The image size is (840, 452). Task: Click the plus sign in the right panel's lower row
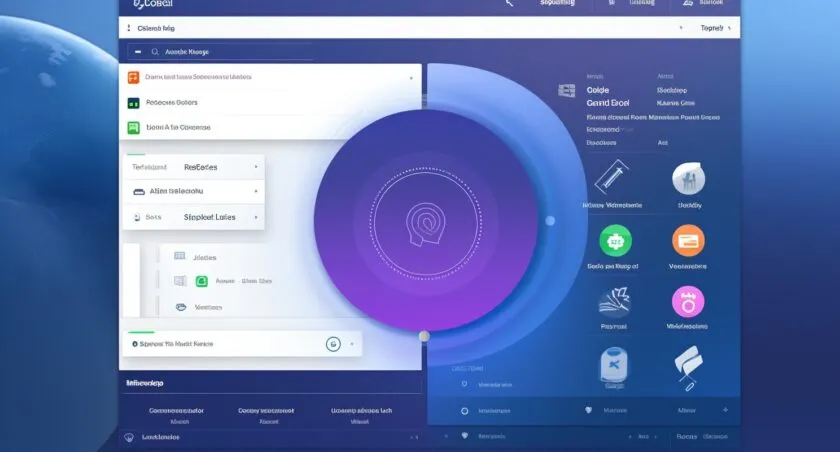click(725, 410)
